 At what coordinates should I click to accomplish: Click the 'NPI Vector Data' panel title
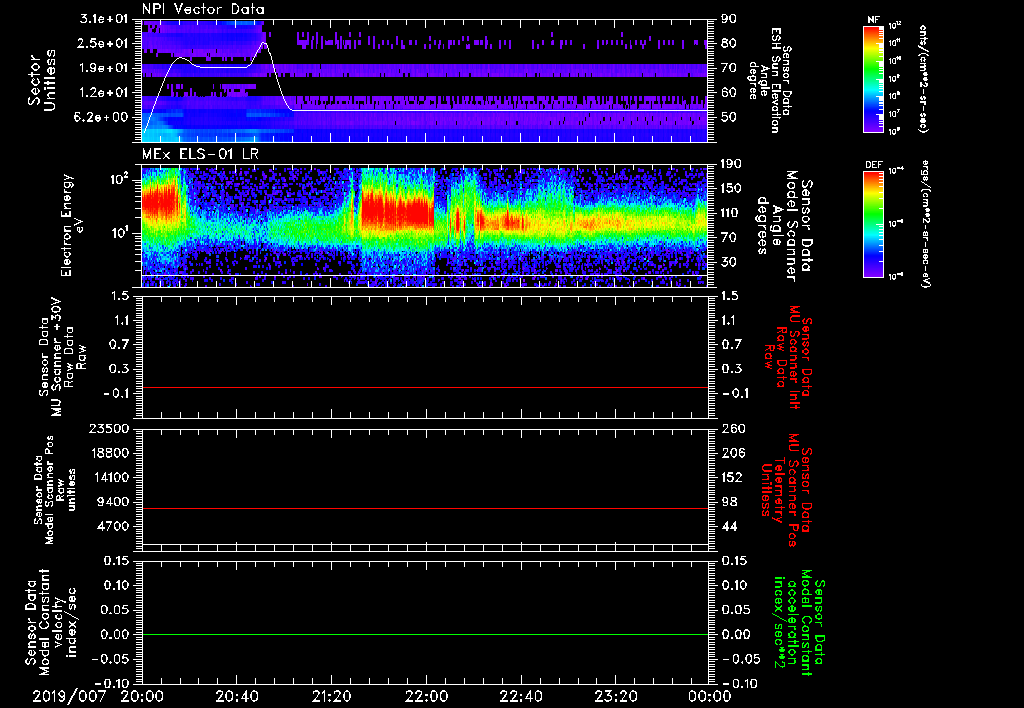coord(203,9)
